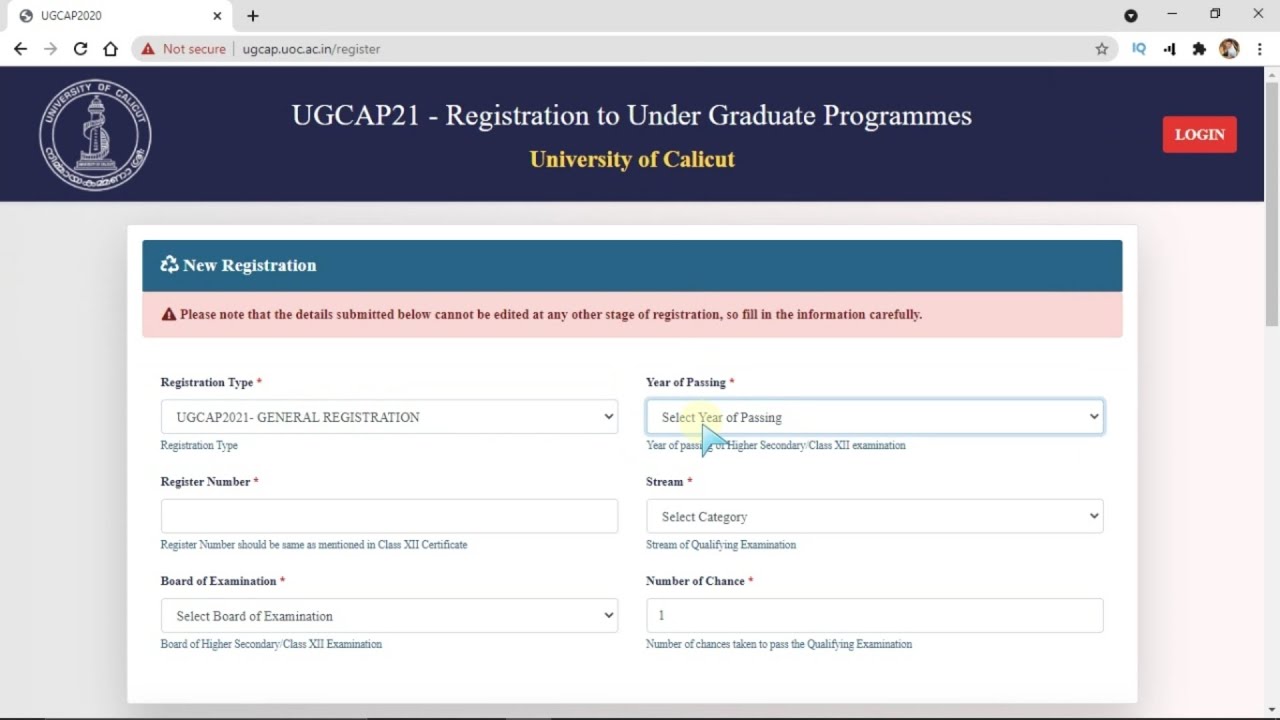Click the UGCAP21 registration page title
The image size is (1280, 720).
(632, 115)
